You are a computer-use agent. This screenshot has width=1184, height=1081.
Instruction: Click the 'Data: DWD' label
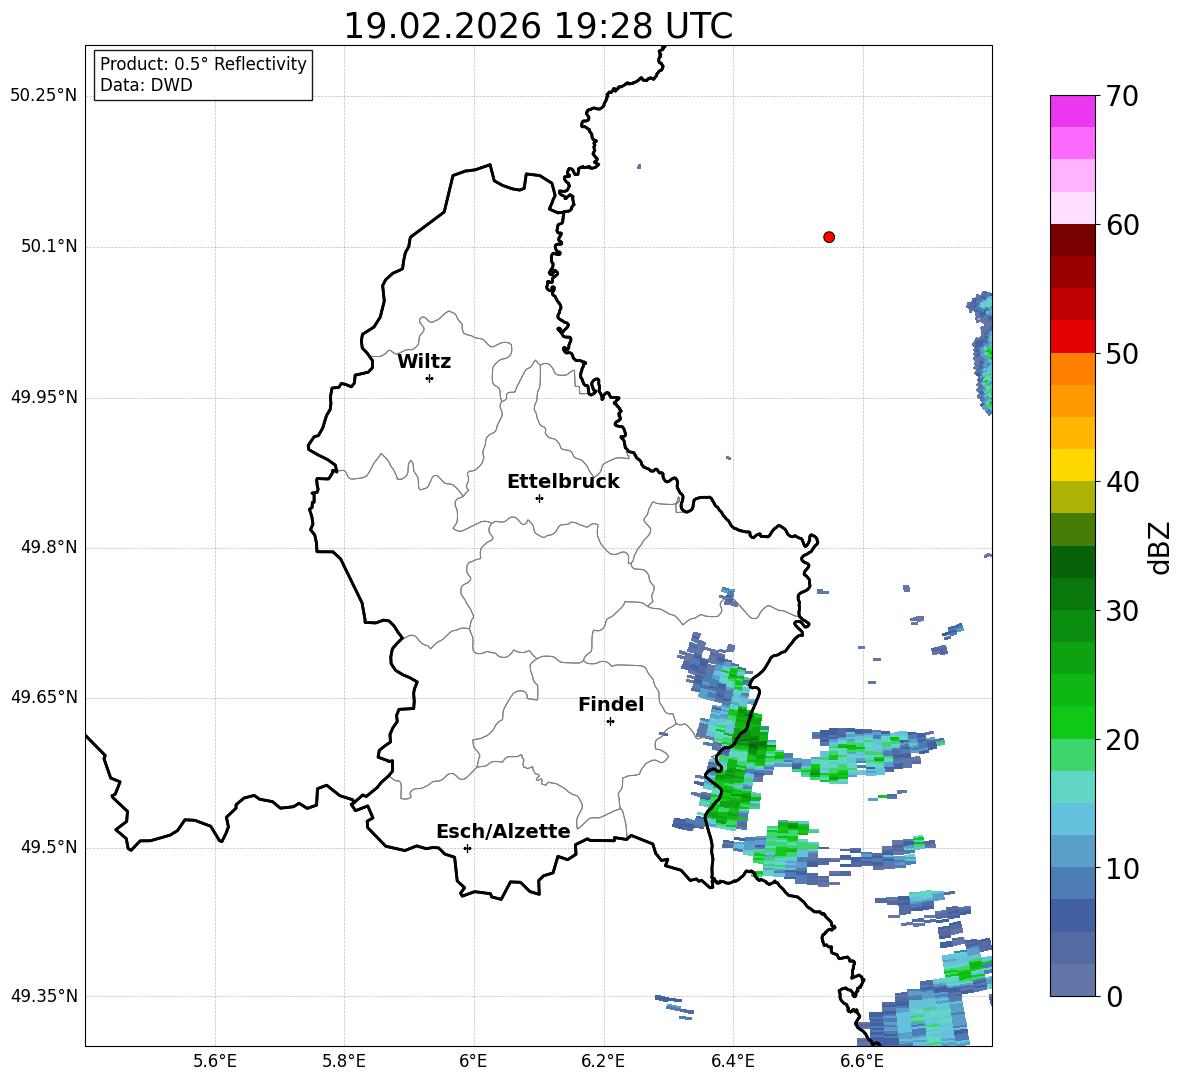146,85
